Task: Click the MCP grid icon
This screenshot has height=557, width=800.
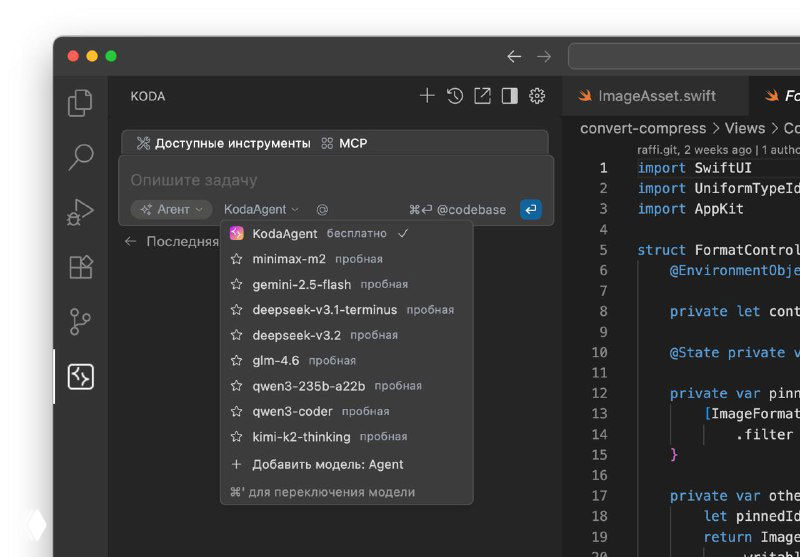Action: [327, 144]
